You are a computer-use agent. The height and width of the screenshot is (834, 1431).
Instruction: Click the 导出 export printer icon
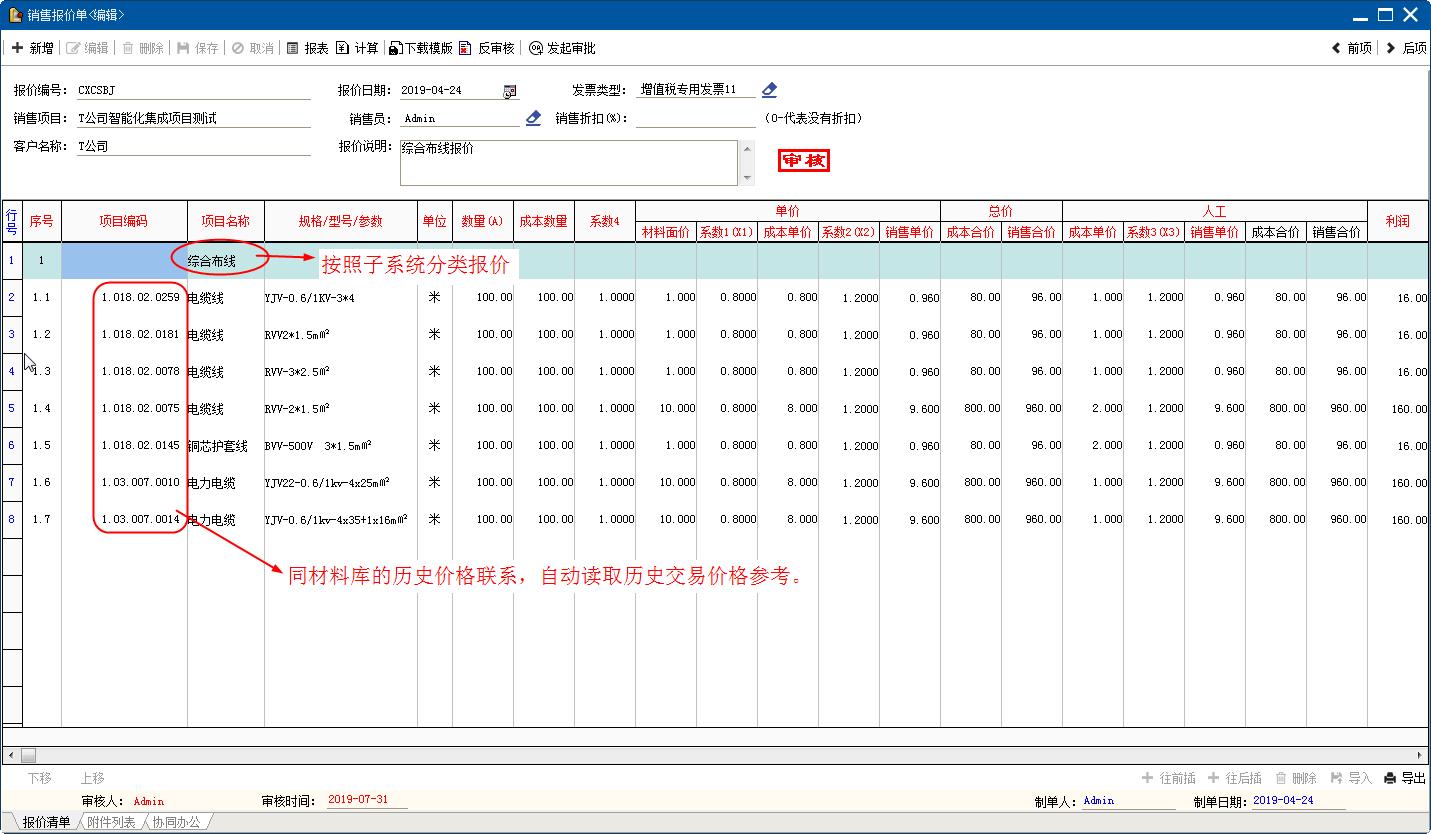coord(1390,778)
